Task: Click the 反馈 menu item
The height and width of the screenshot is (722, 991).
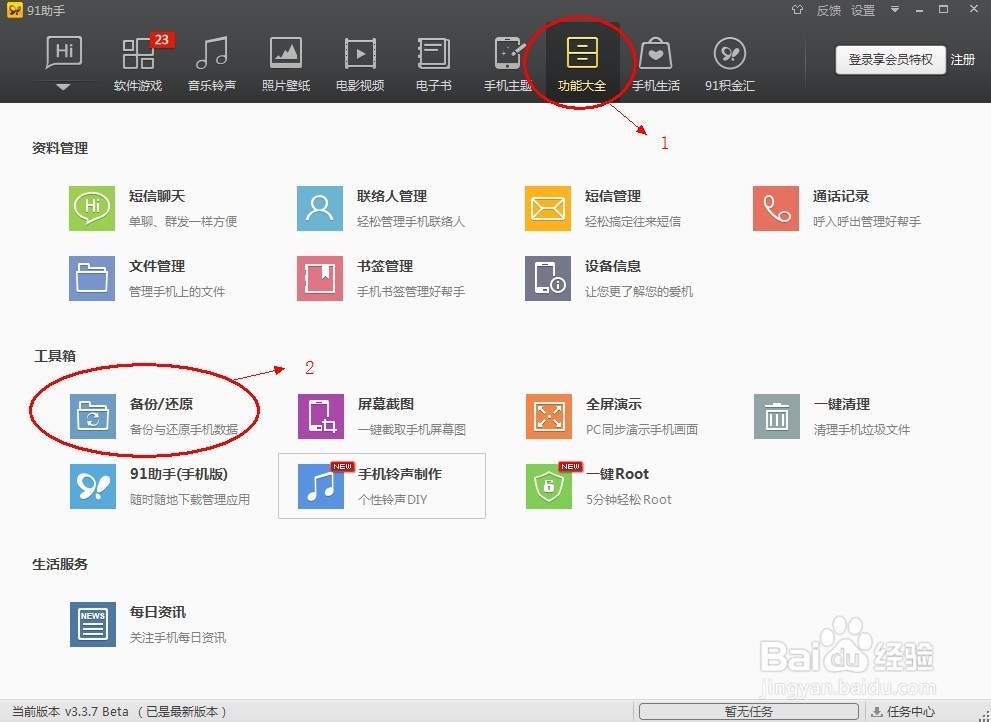Action: (x=829, y=10)
